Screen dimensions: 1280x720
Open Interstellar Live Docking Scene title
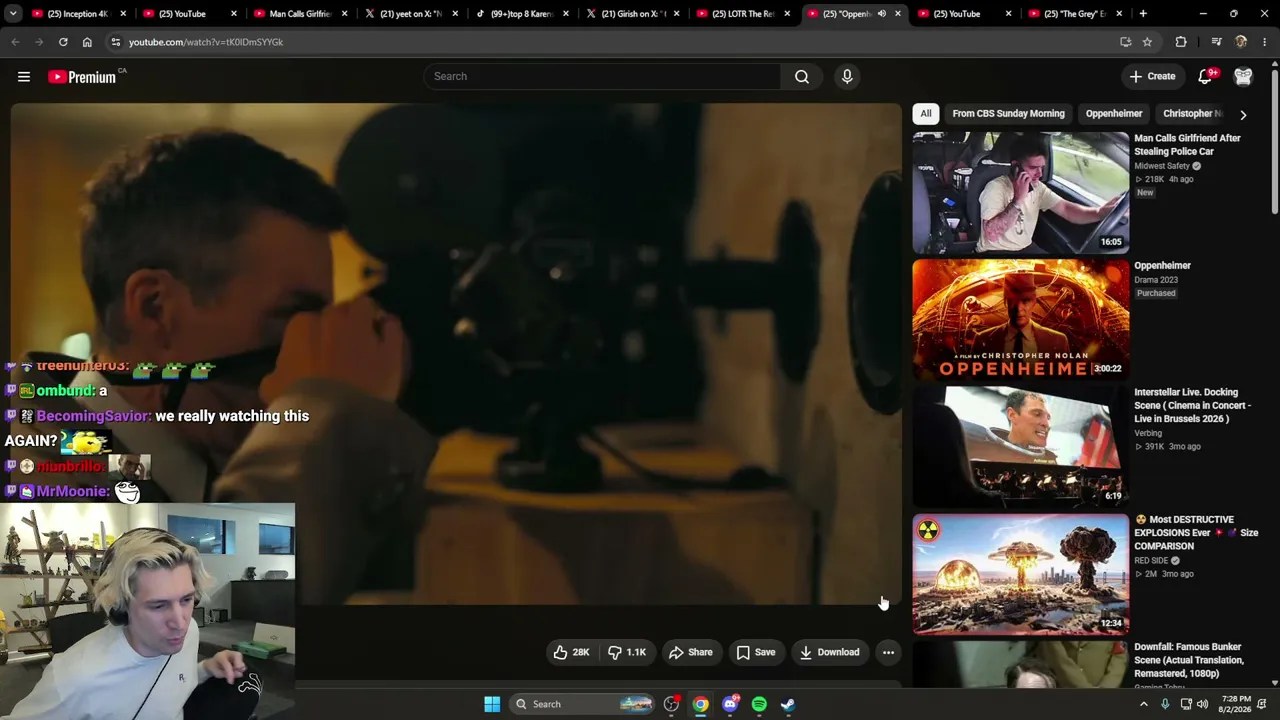point(1192,405)
